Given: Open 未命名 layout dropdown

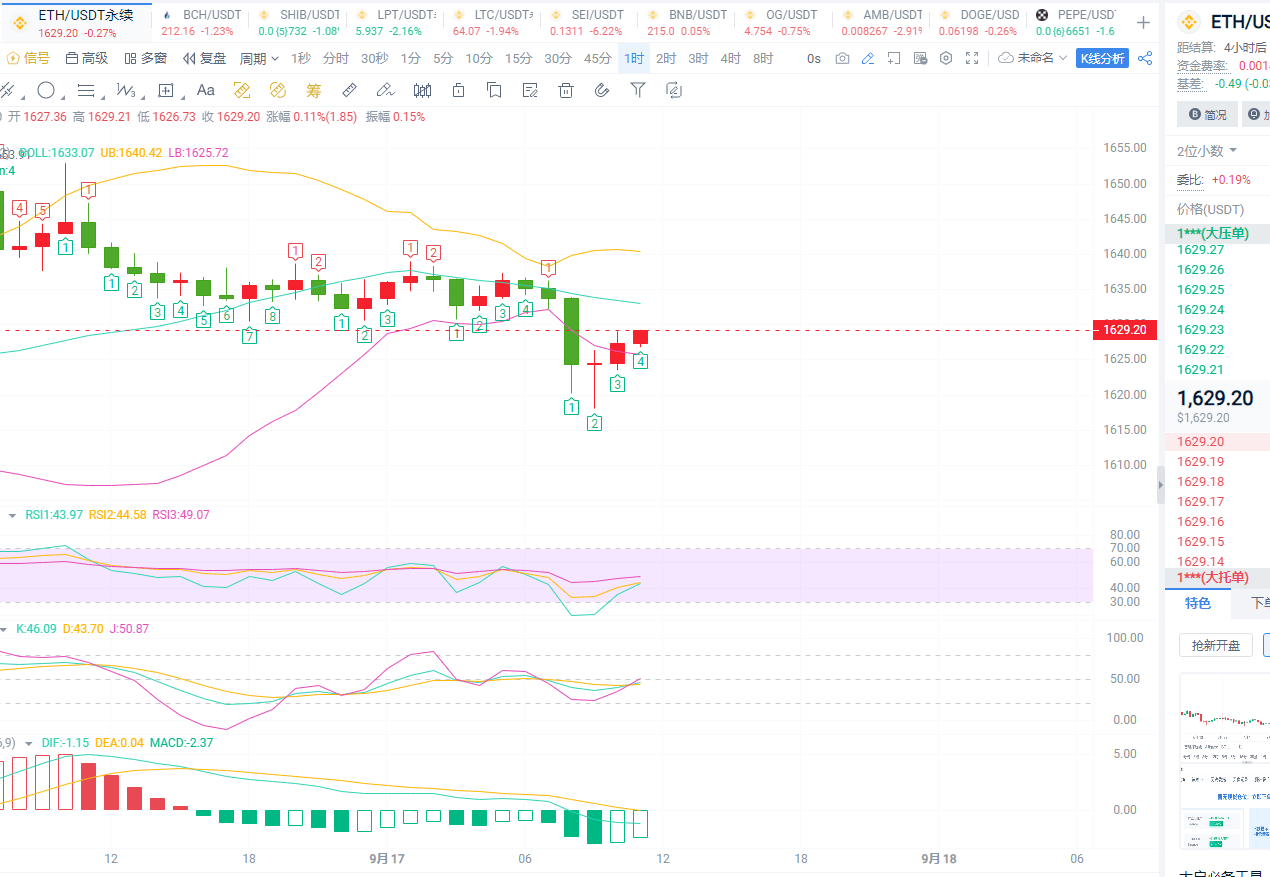Looking at the screenshot, I should [1033, 58].
